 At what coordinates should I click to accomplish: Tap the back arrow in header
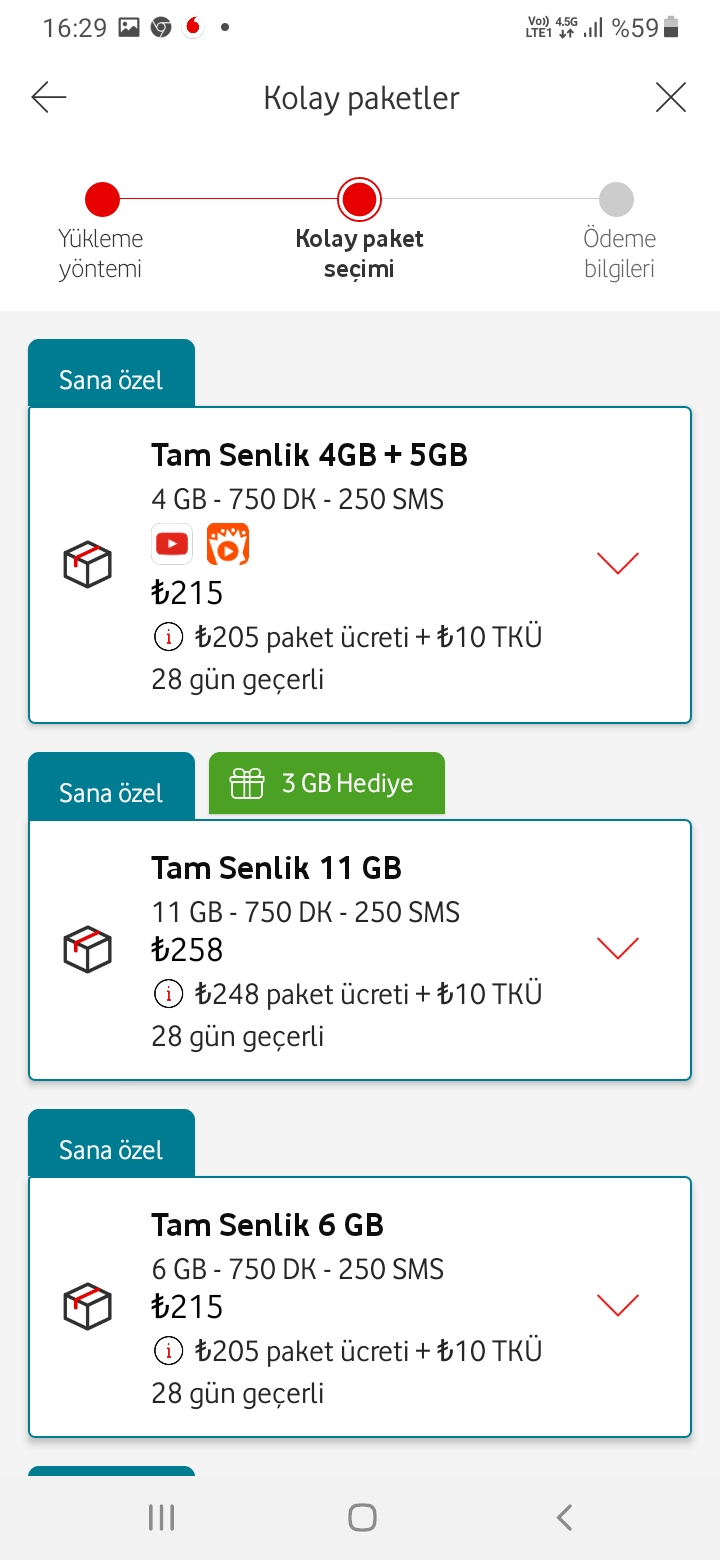click(x=48, y=97)
